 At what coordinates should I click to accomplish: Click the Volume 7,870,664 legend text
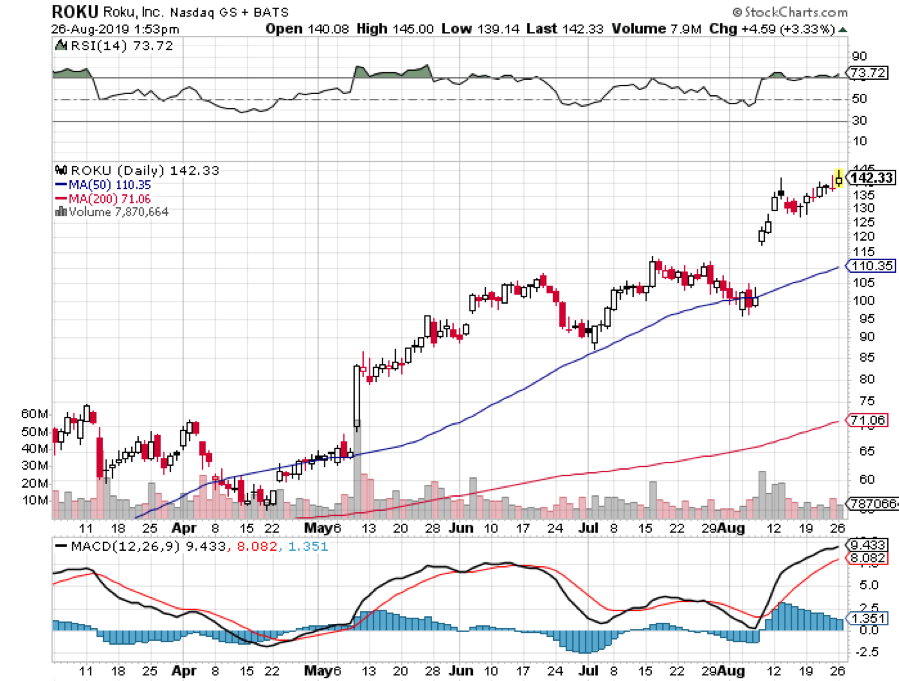pos(119,212)
